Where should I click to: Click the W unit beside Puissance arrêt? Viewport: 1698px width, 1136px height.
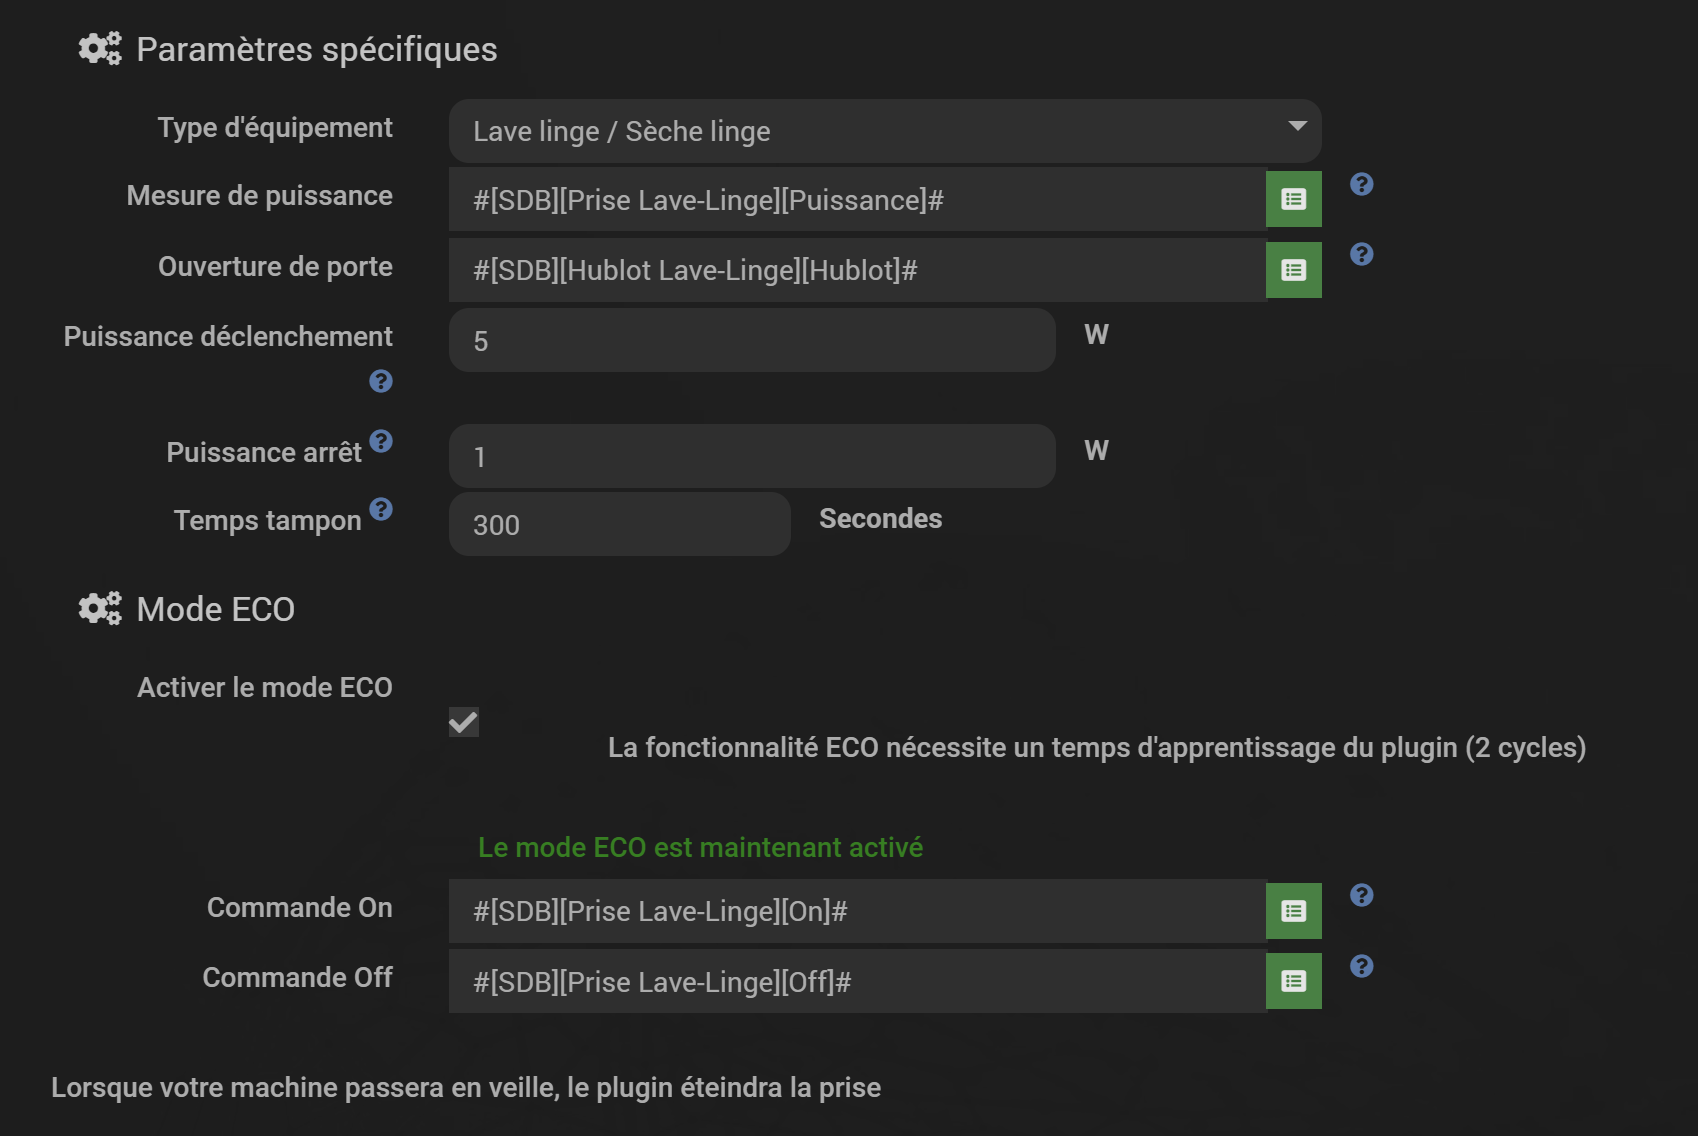pyautogui.click(x=1097, y=450)
